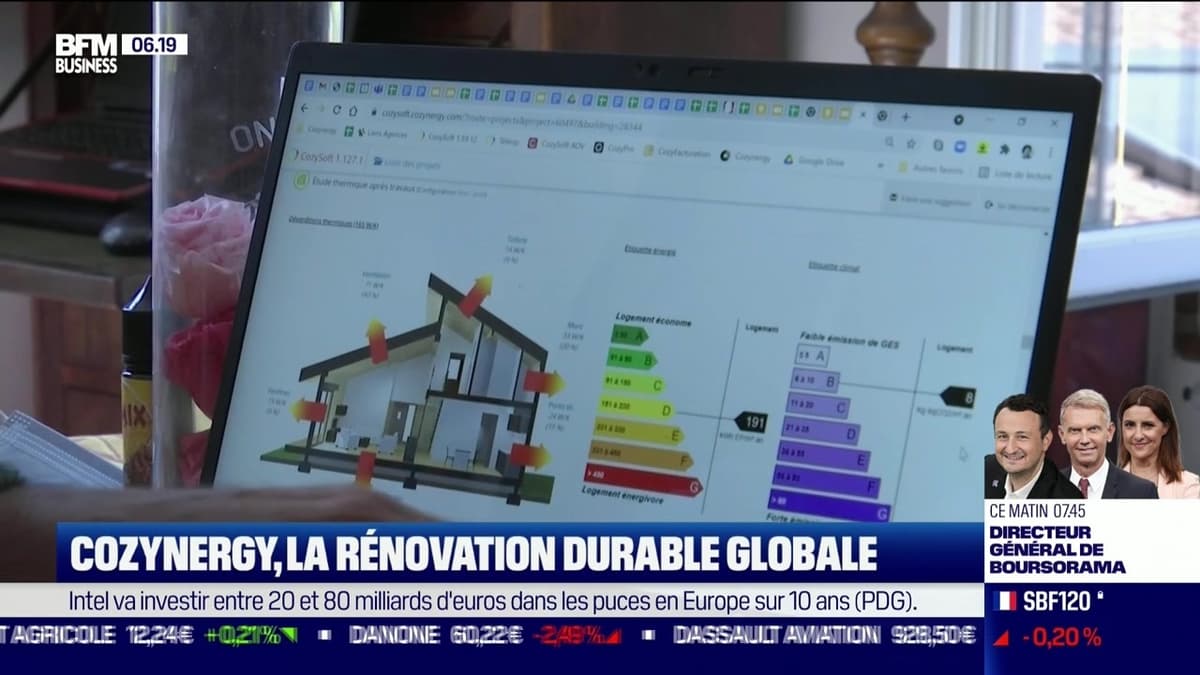1200x675 pixels.
Task: Open the CozyPro bookmark
Action: (x=613, y=148)
